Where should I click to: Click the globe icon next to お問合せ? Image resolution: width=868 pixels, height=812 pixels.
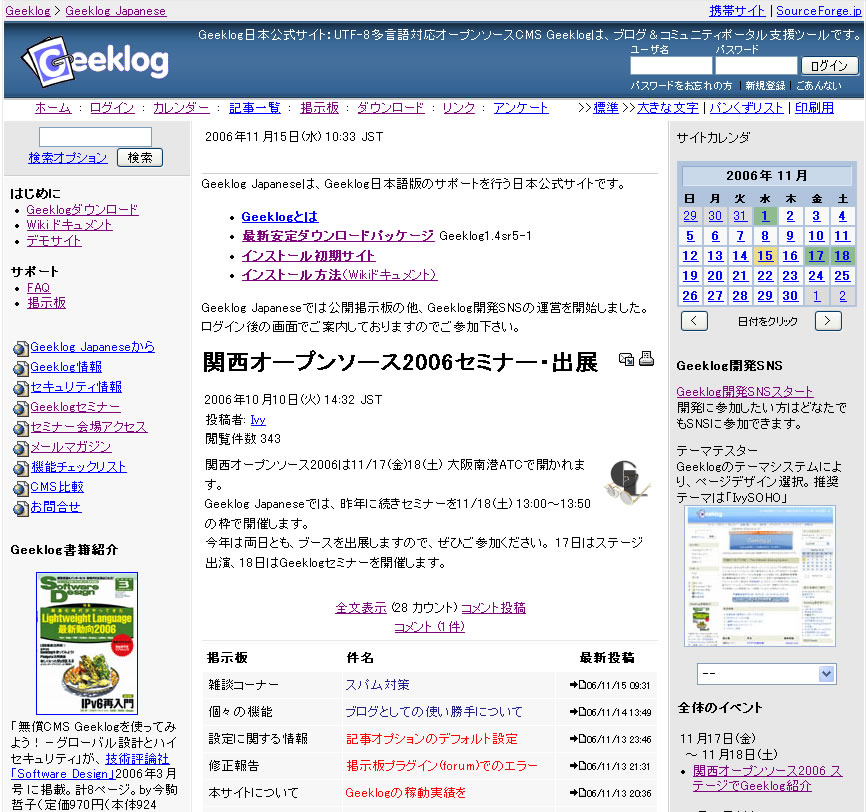point(21,508)
